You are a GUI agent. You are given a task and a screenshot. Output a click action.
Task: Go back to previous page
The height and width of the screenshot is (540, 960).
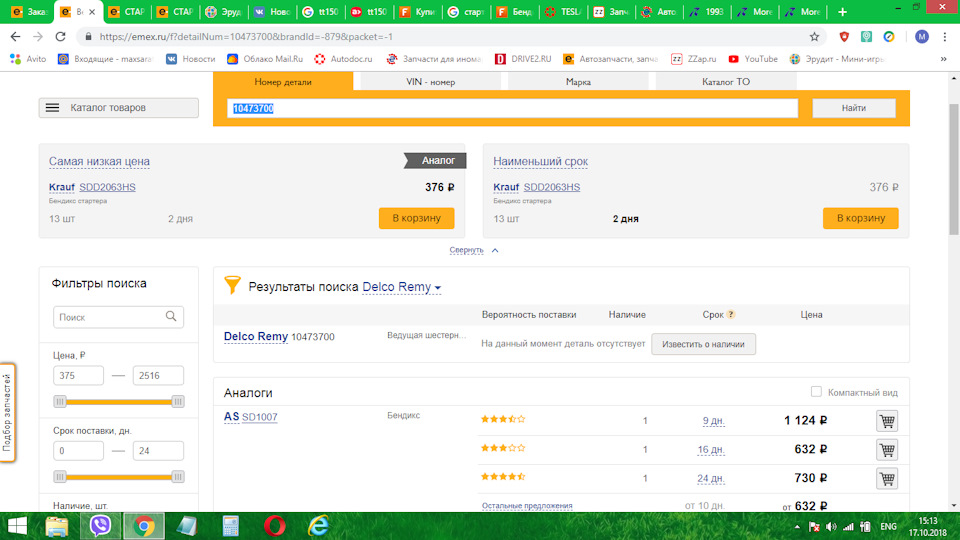pyautogui.click(x=15, y=37)
